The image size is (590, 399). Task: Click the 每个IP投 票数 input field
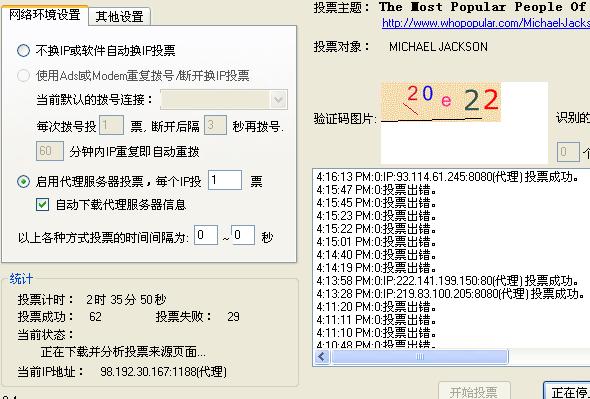point(225,180)
